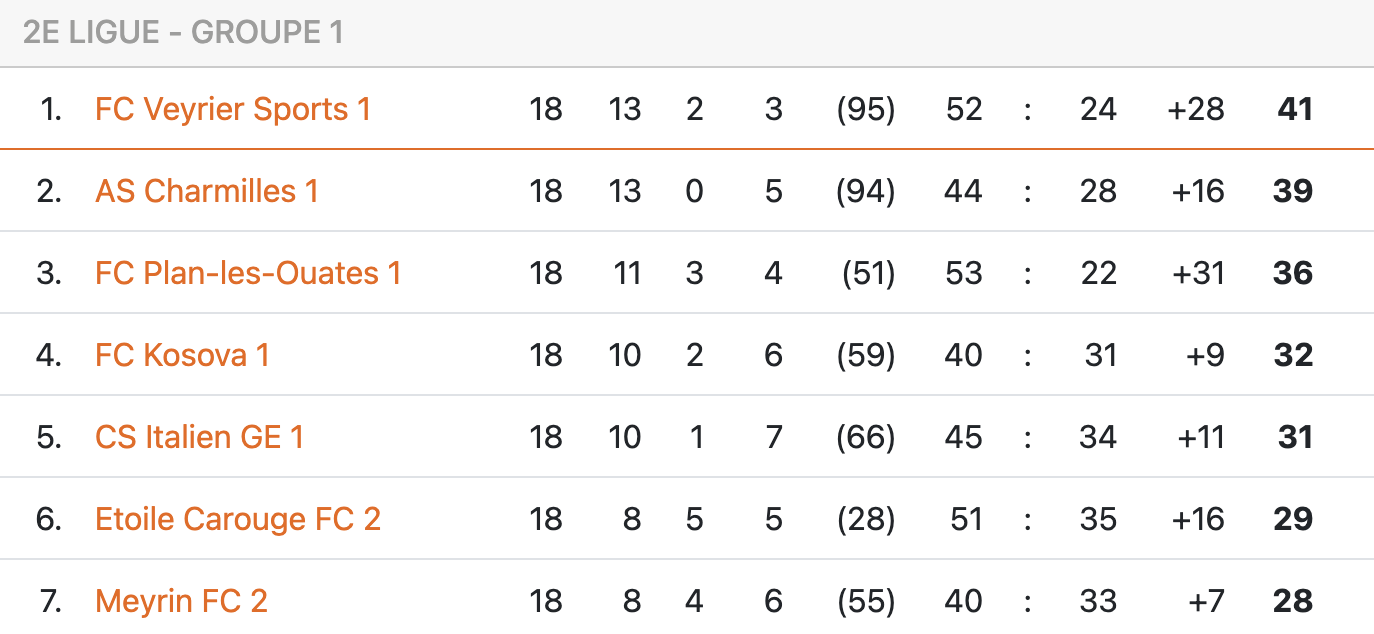Open the AS Charmilles 1 team page

pyautogui.click(x=207, y=191)
